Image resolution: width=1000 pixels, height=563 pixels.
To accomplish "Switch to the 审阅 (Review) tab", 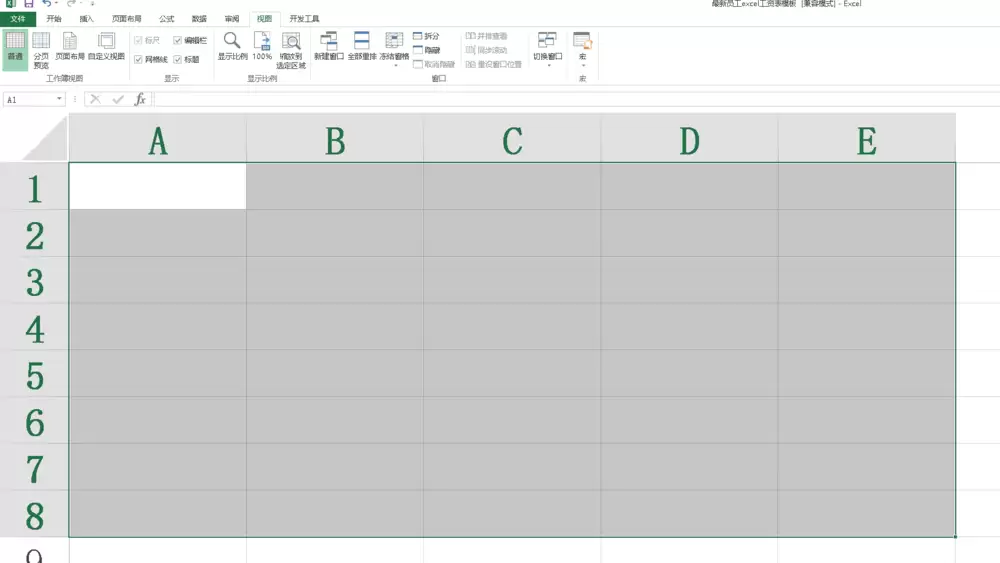I will click(x=232, y=18).
